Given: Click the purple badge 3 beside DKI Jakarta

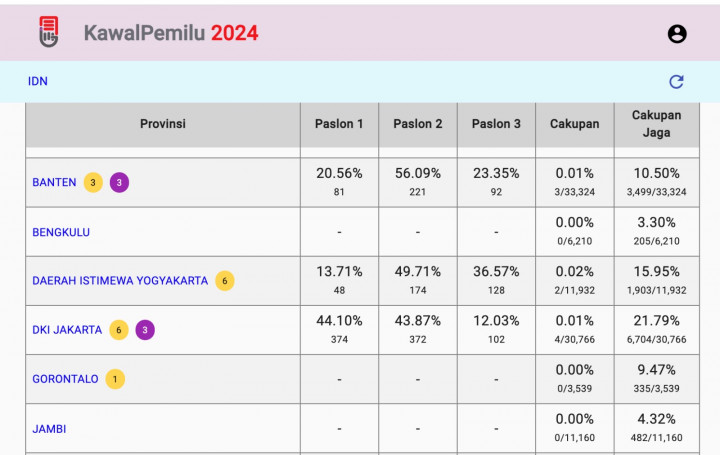Looking at the screenshot, I should (145, 330).
